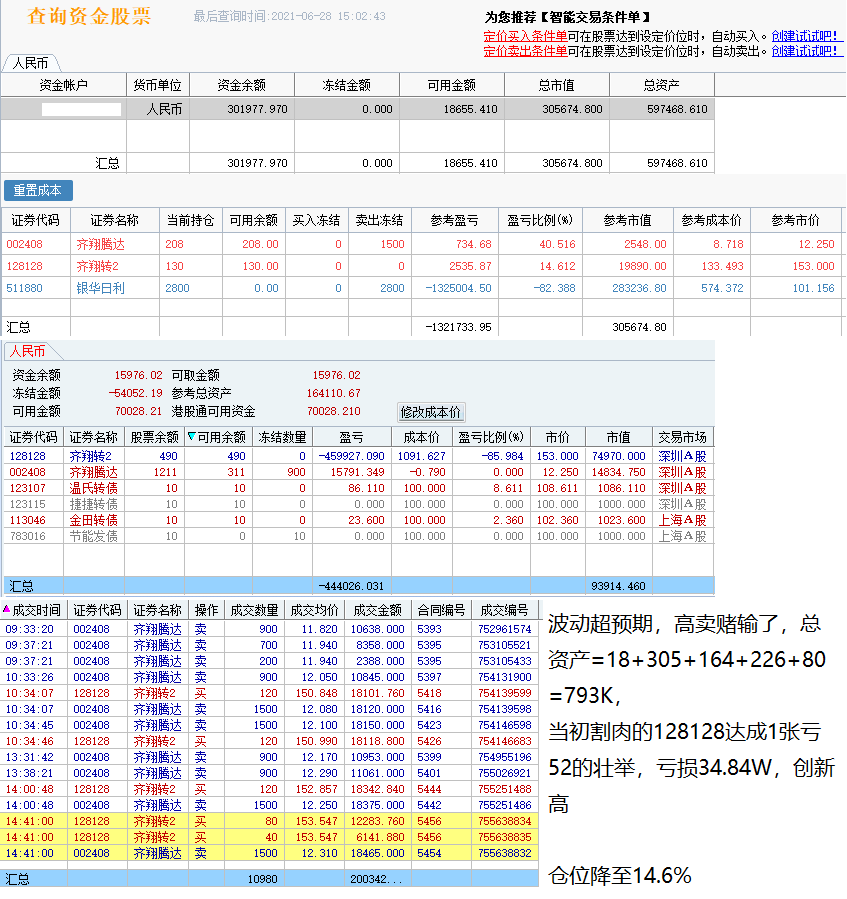The height and width of the screenshot is (899, 847).
Task: Click the 资金帐户 column header
Action: pos(64,85)
